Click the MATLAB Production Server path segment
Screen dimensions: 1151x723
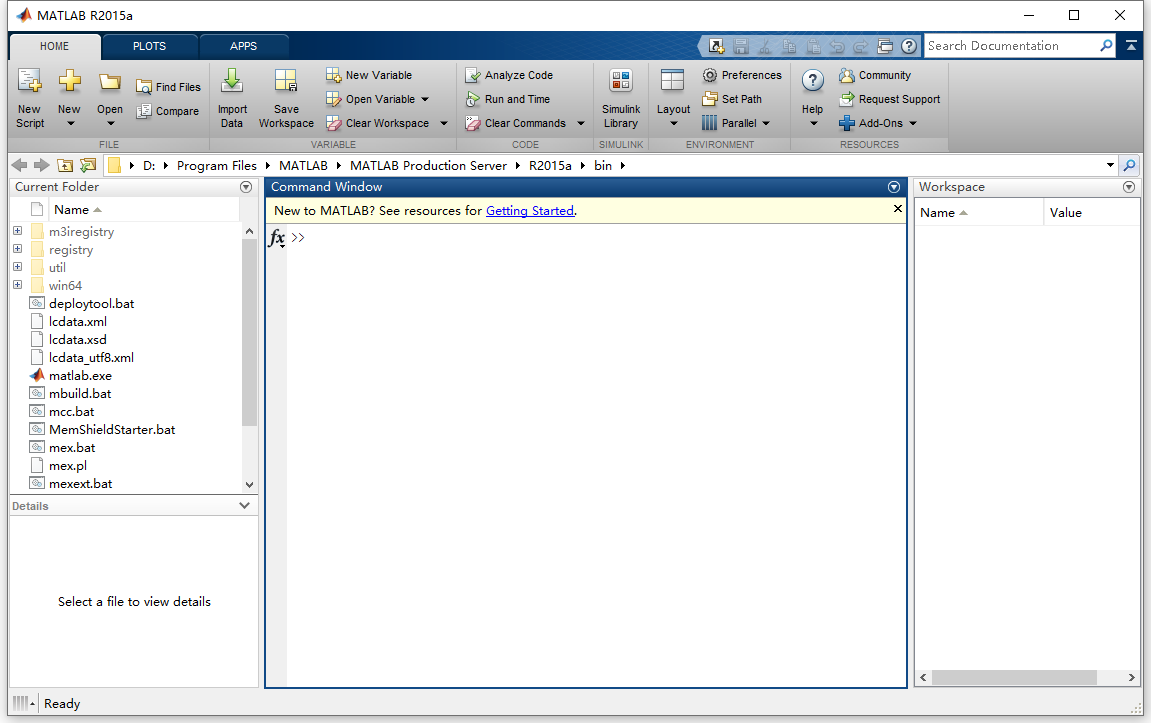click(x=428, y=165)
